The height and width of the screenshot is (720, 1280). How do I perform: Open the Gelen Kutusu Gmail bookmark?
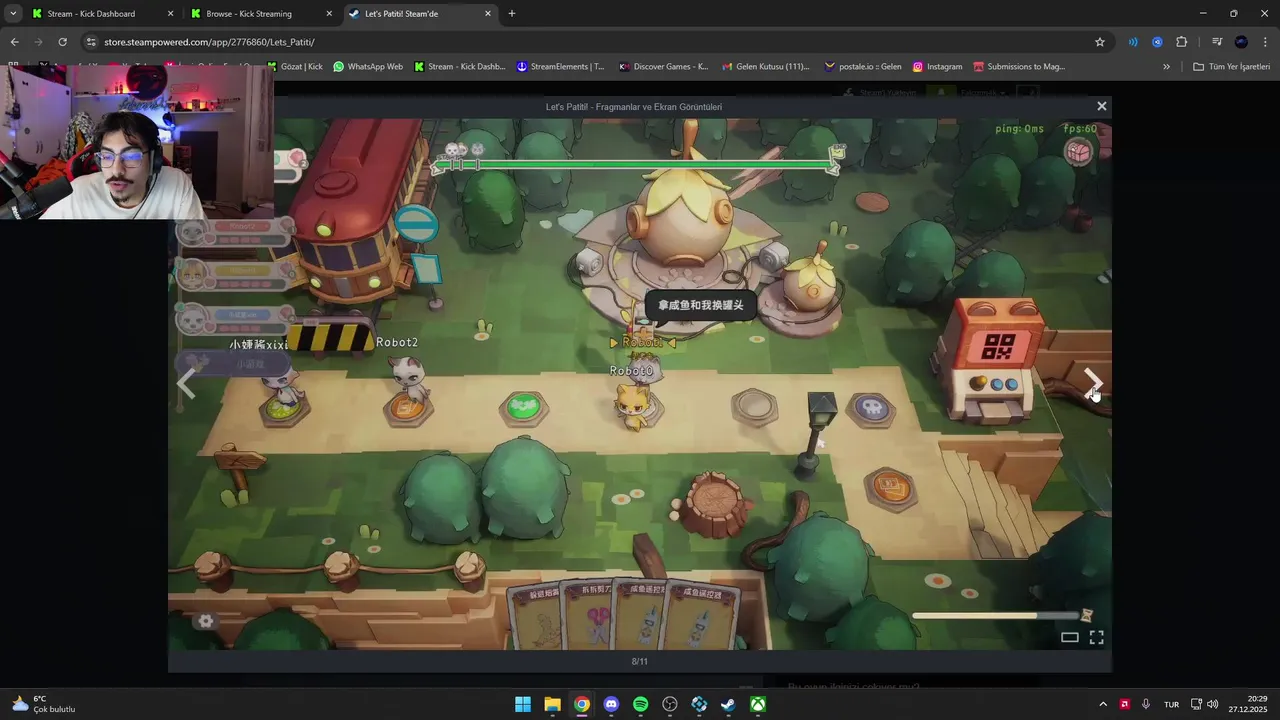coord(765,67)
